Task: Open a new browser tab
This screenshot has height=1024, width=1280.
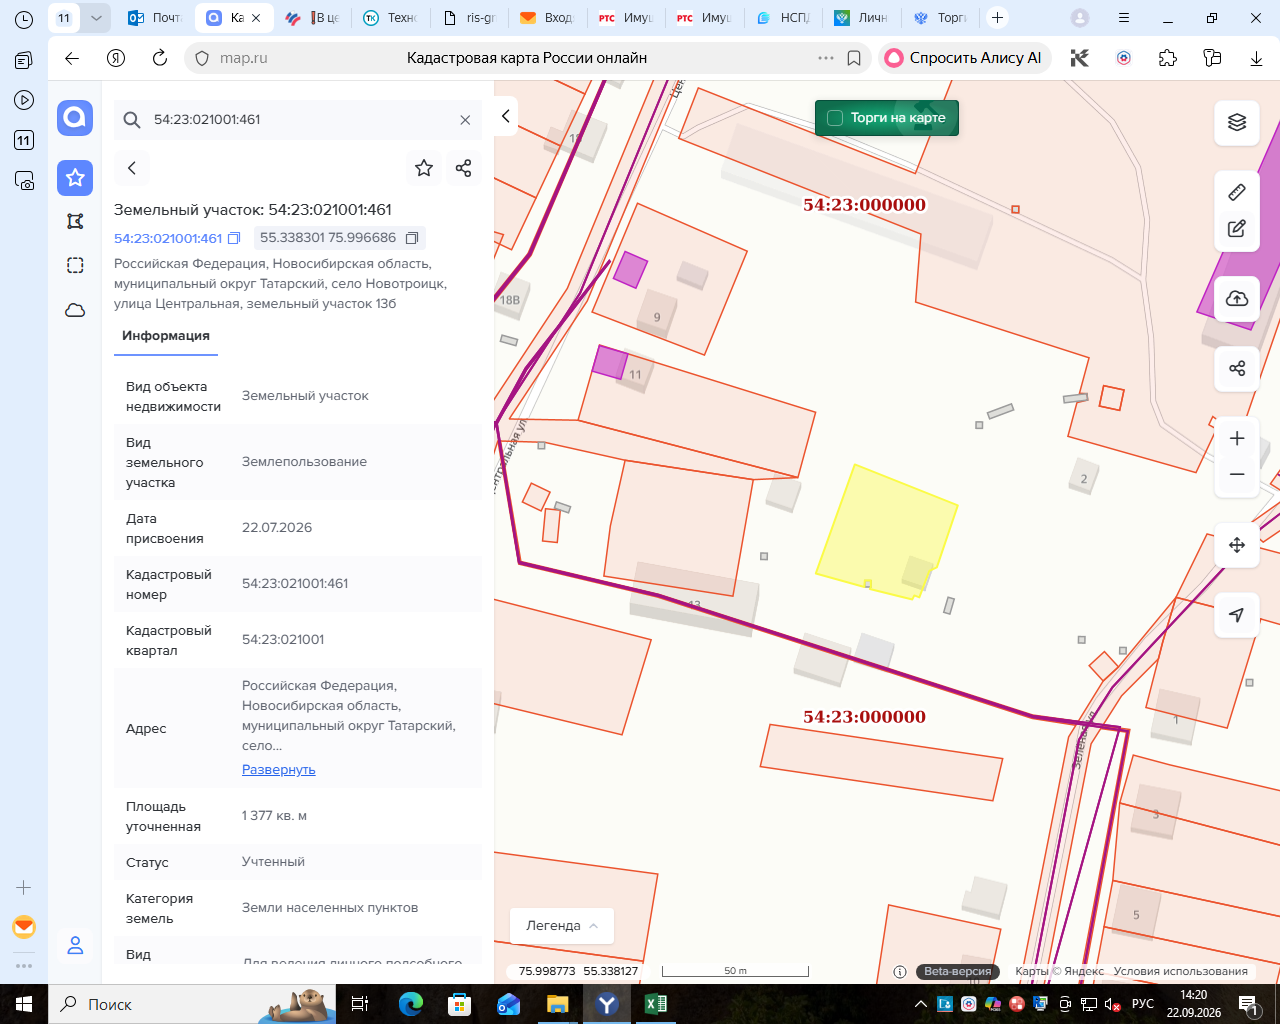Action: [x=997, y=18]
